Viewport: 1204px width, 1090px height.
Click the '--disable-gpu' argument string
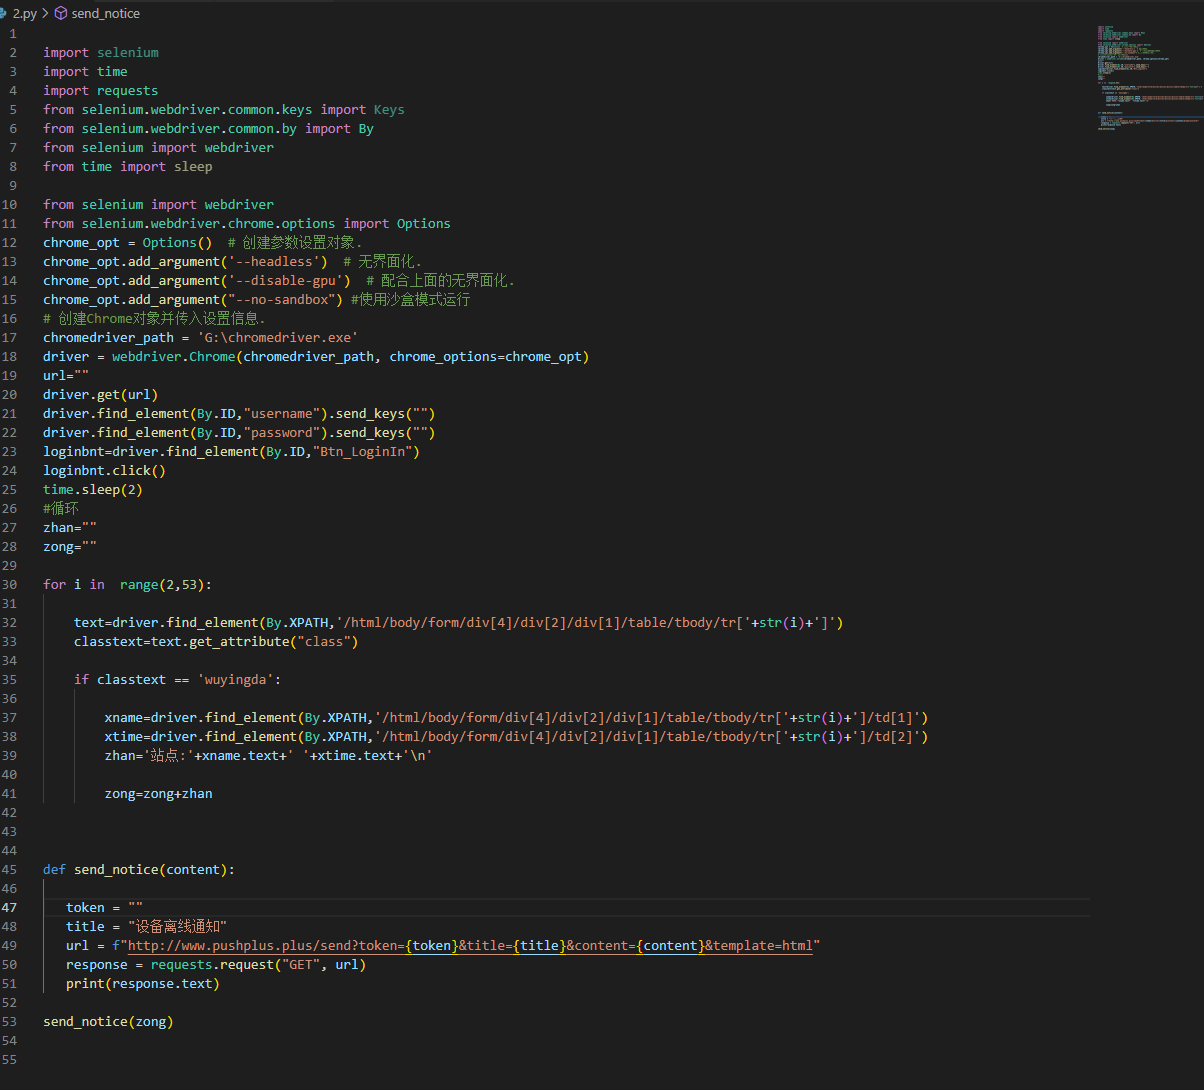coord(289,280)
